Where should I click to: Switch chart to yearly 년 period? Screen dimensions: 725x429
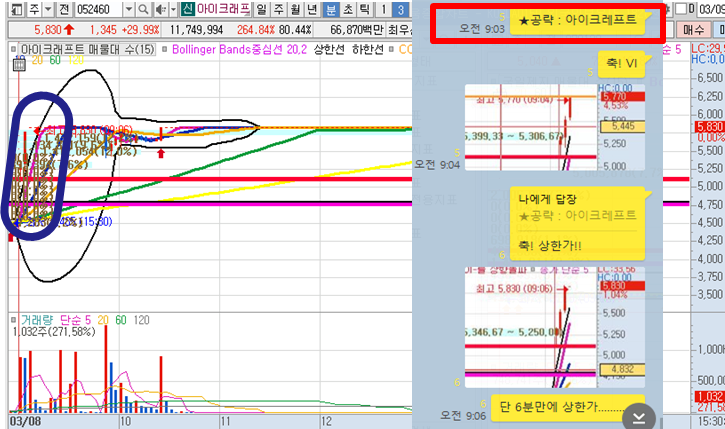tap(313, 9)
